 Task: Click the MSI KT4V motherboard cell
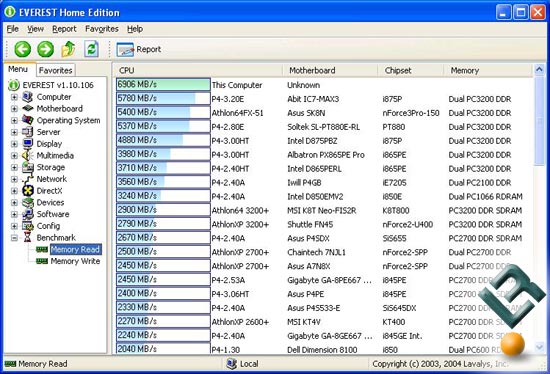[x=304, y=322]
